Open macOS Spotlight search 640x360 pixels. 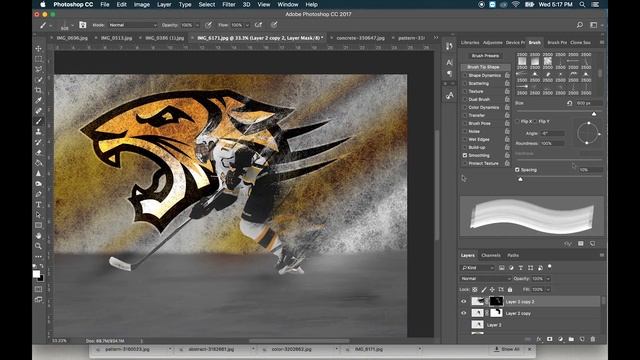click(582, 4)
